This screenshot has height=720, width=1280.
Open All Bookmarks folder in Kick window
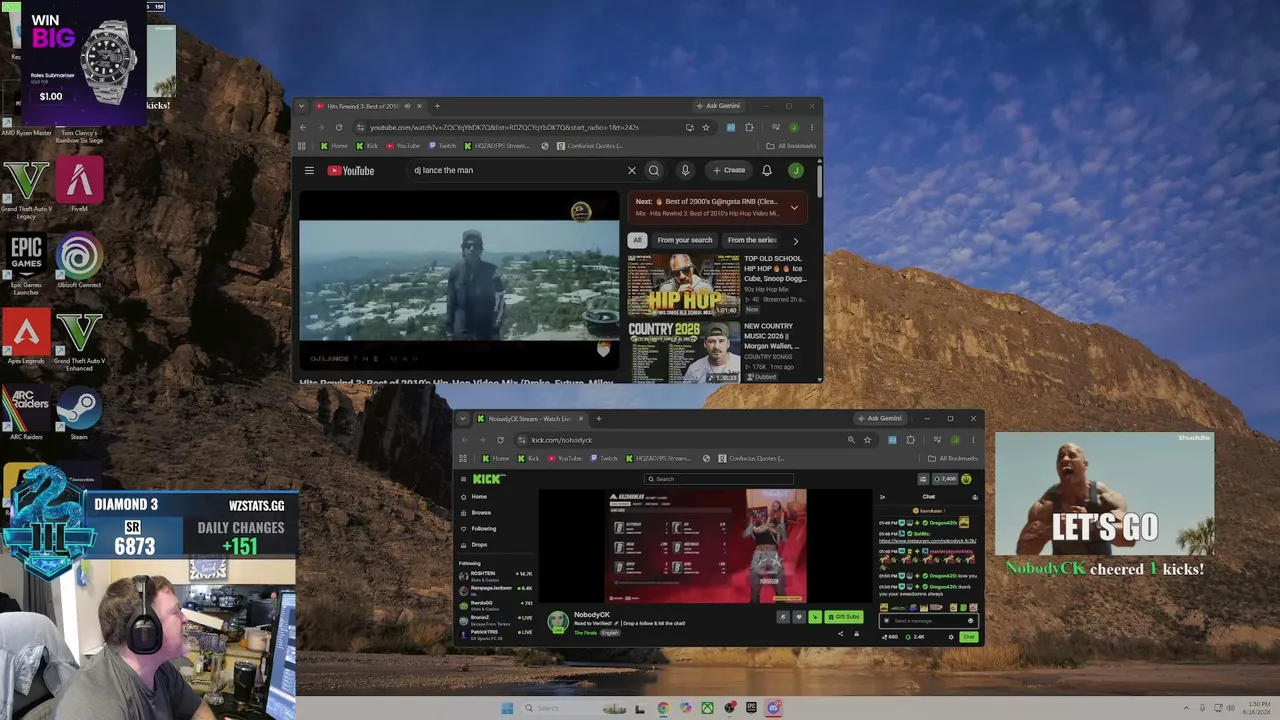click(x=952, y=459)
